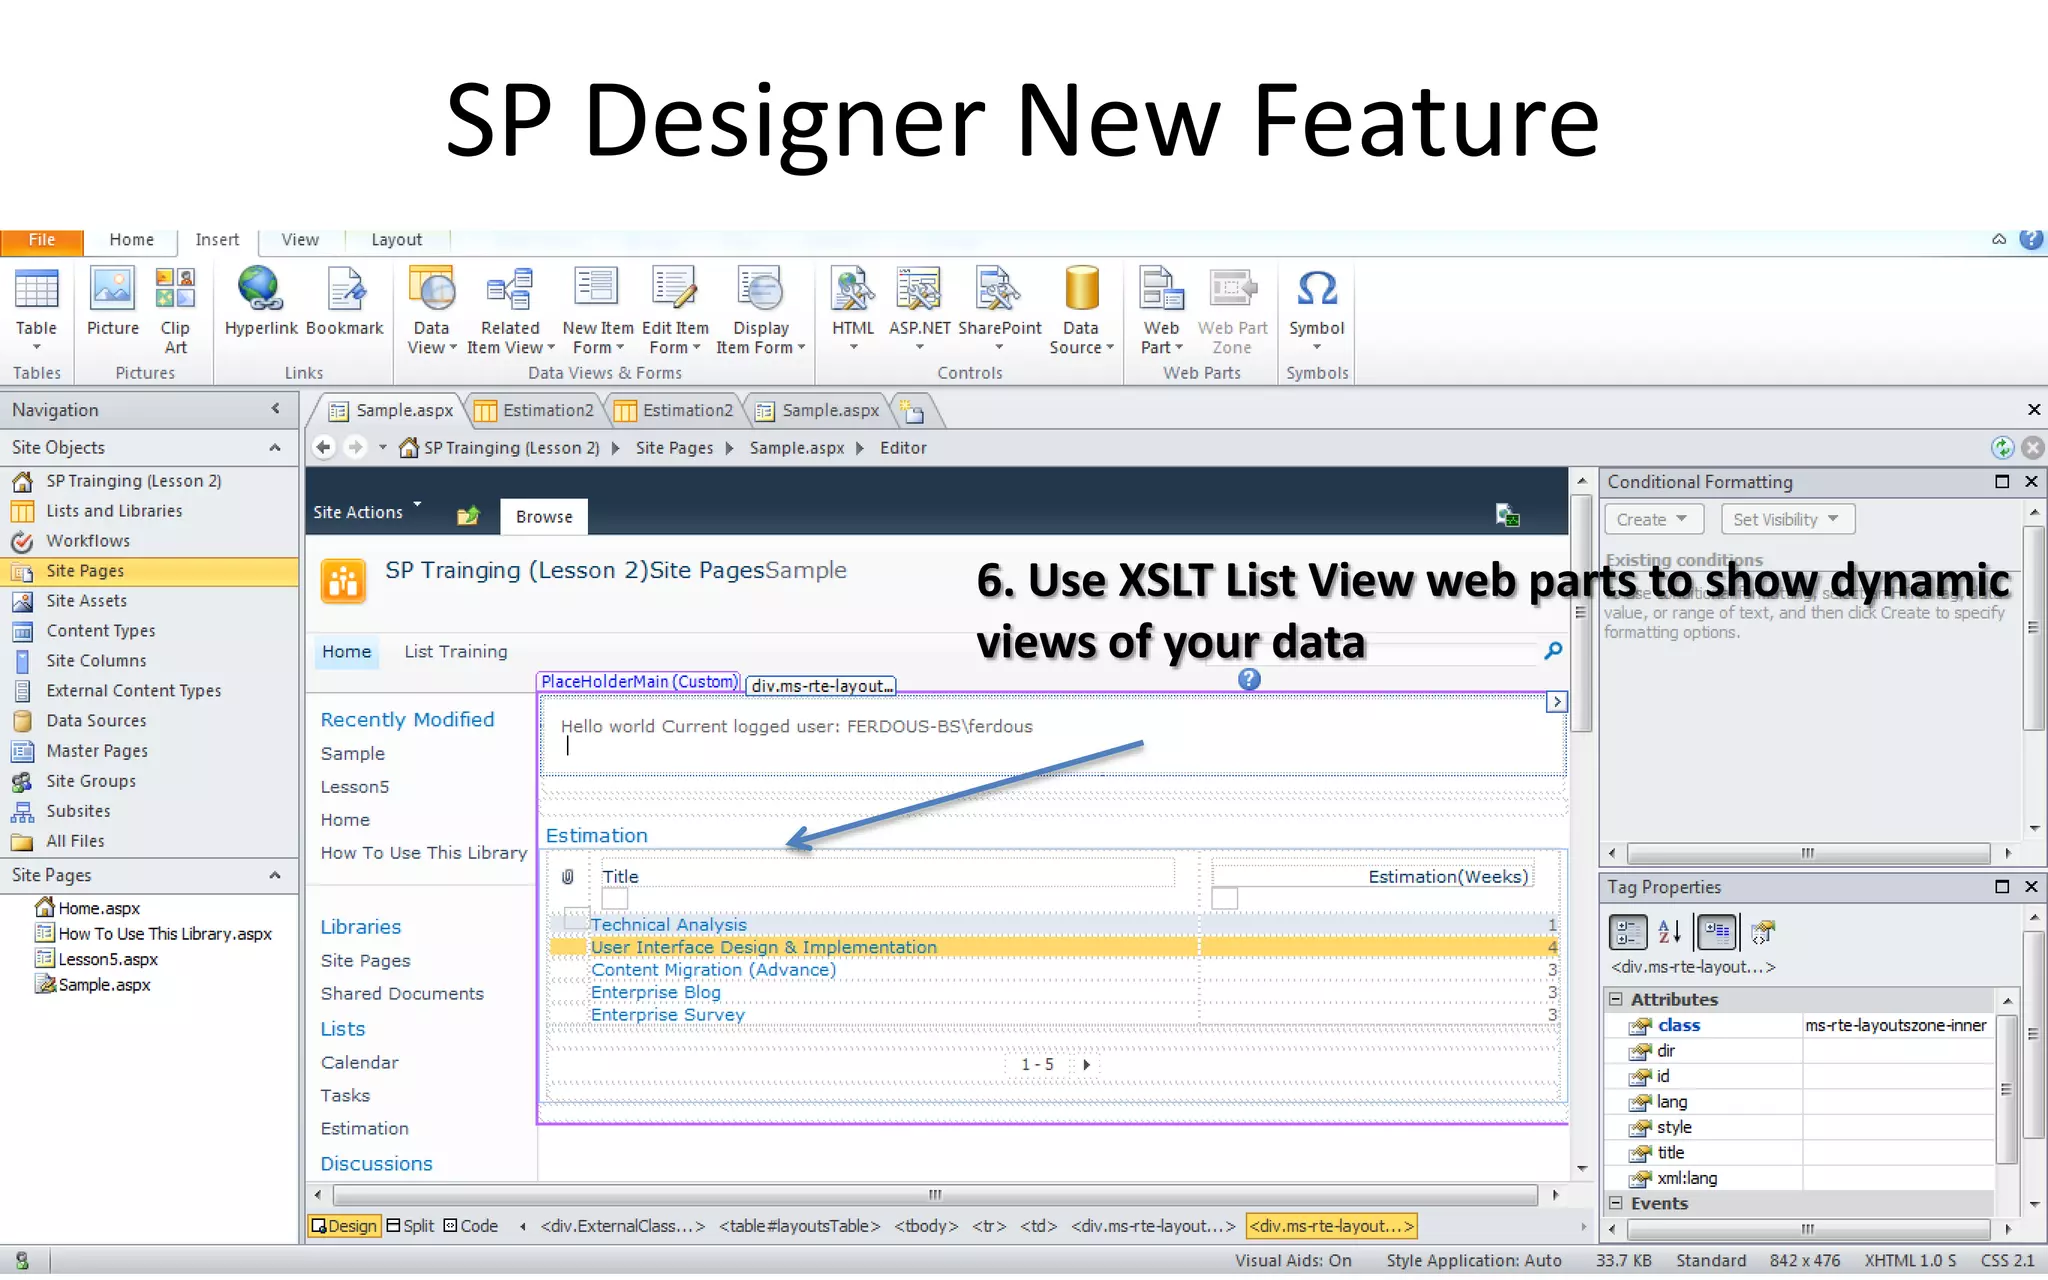Open the Data View ribbon button
The image size is (2048, 1280).
431,310
